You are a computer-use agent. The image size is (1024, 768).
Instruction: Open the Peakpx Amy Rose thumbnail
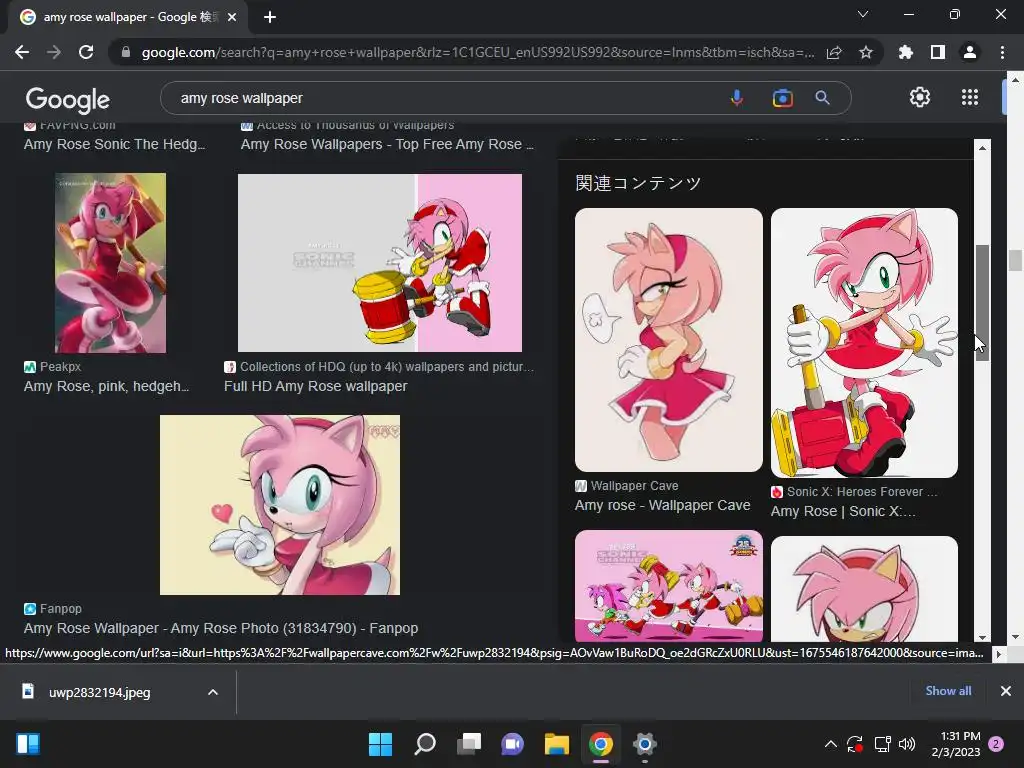(x=110, y=263)
